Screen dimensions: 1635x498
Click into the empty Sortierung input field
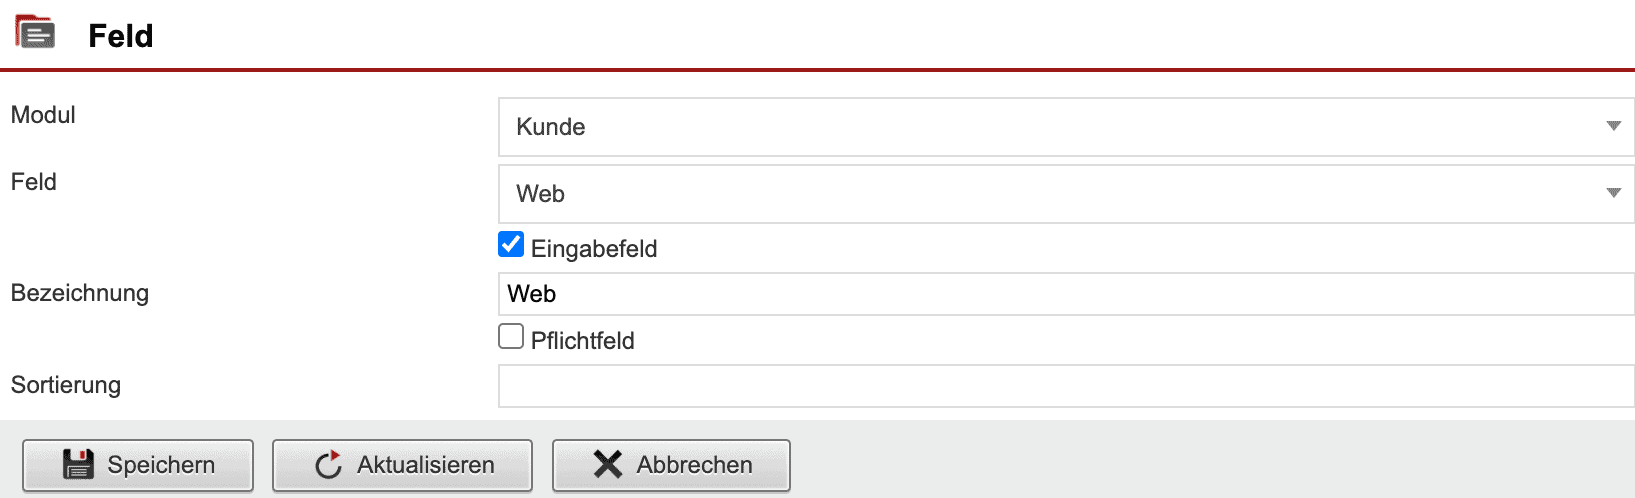click(x=1066, y=386)
